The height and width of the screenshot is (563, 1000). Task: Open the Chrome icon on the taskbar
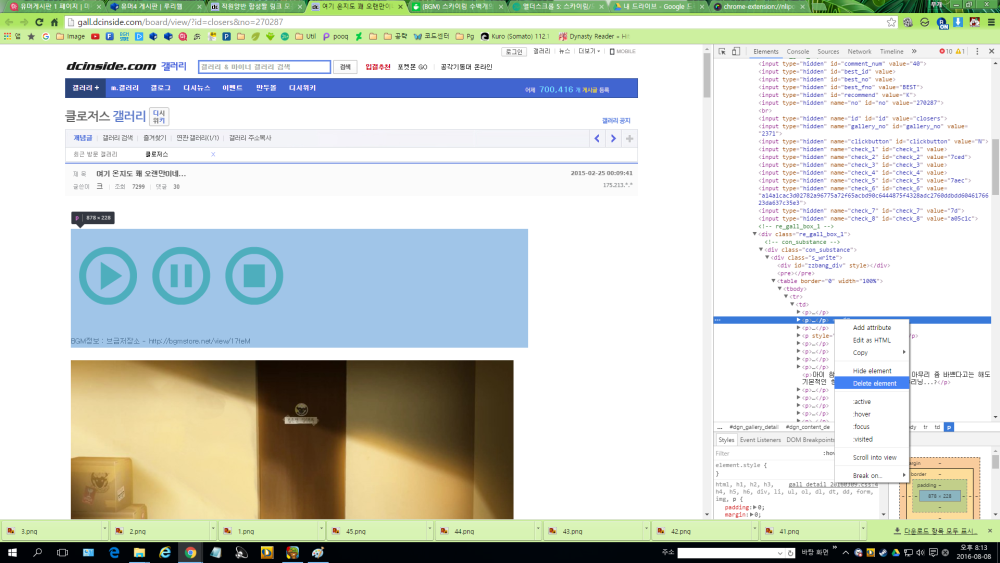click(x=189, y=552)
